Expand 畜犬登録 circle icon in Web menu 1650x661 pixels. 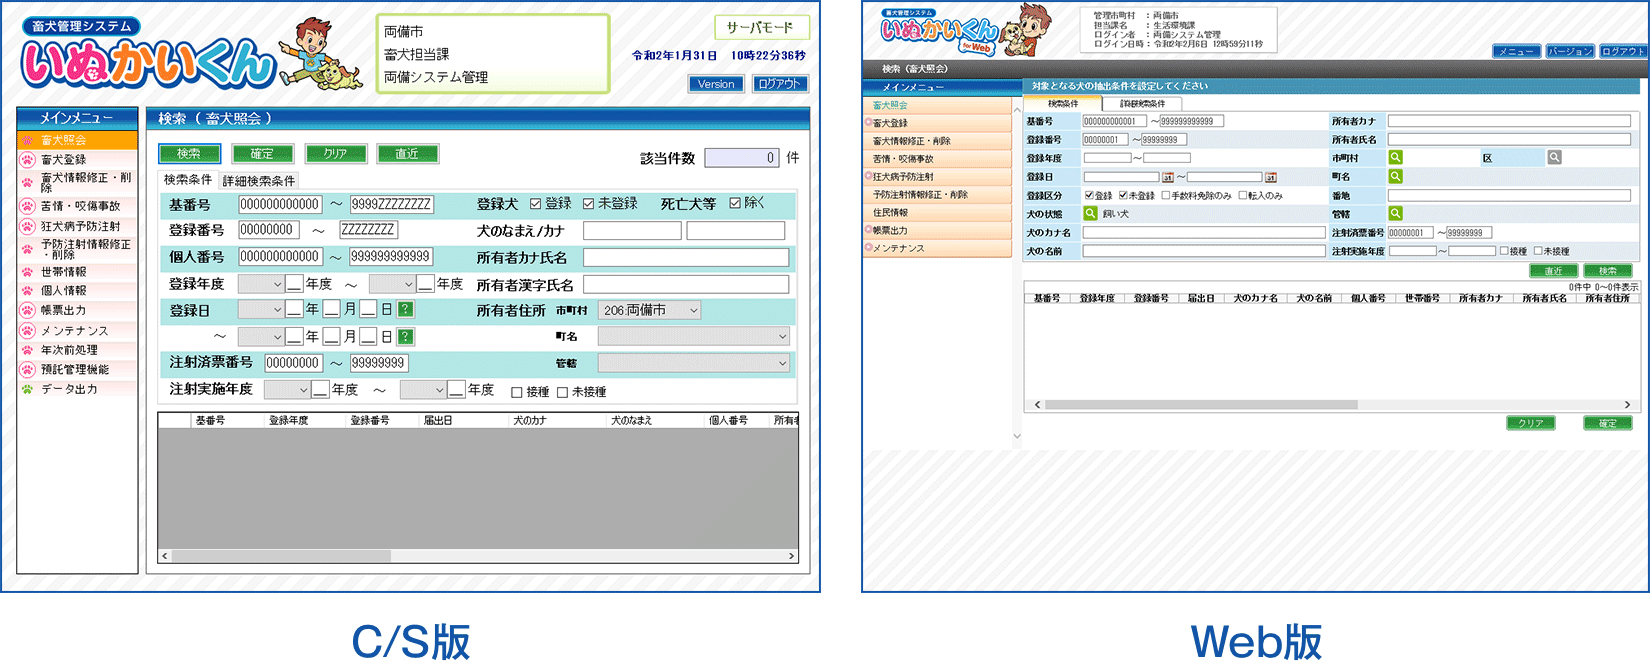tap(868, 123)
